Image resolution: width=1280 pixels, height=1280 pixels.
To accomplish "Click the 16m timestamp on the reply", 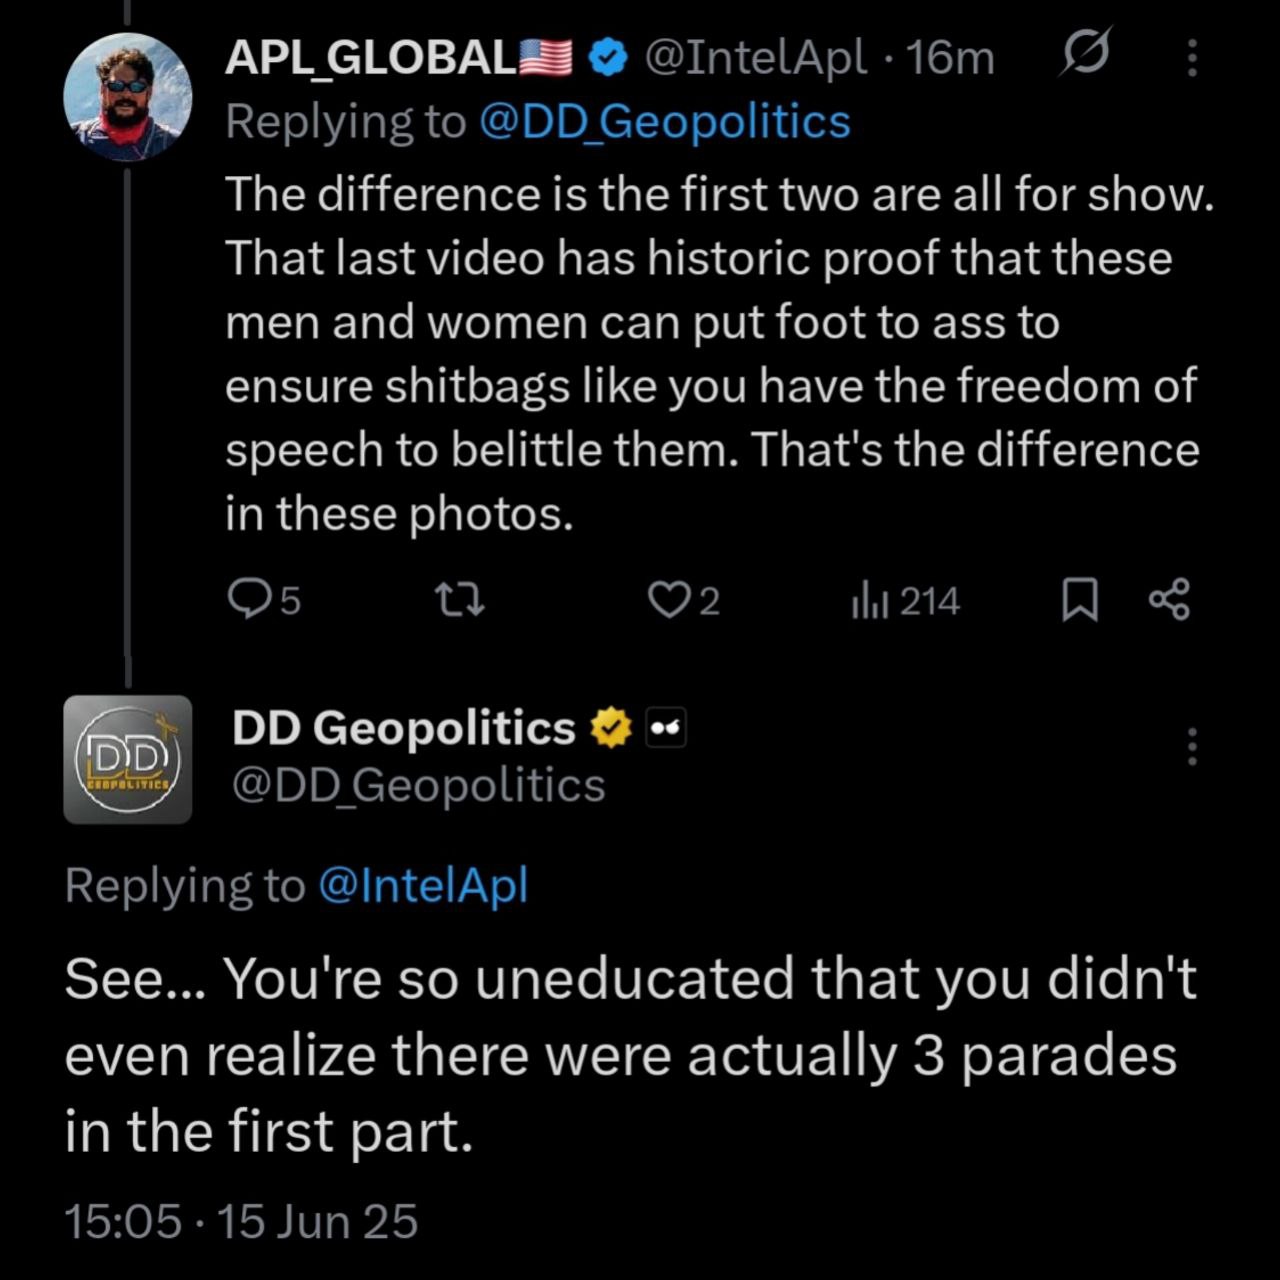I will [952, 58].
